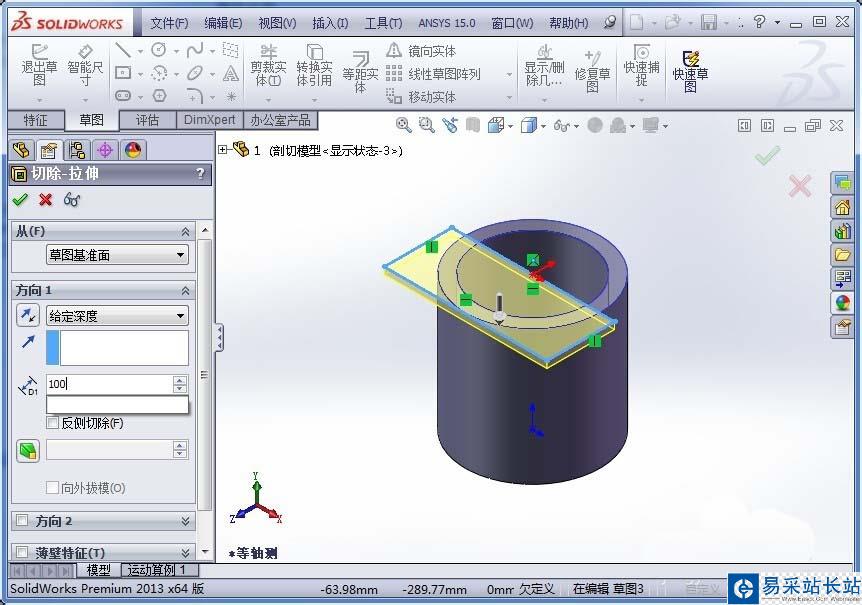The image size is (862, 605).
Task: Click Repair Sketch (修复草图) tool
Action: pyautogui.click(x=592, y=73)
